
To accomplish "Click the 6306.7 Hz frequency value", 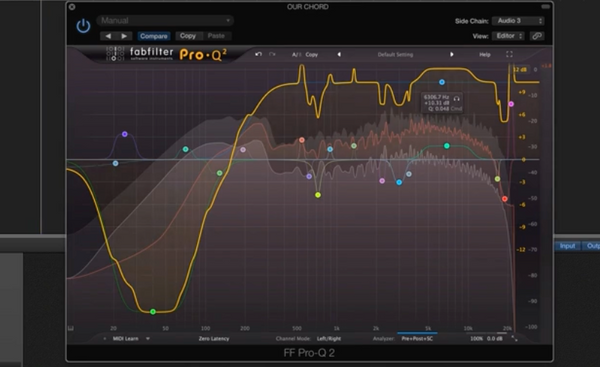I will 436,97.
